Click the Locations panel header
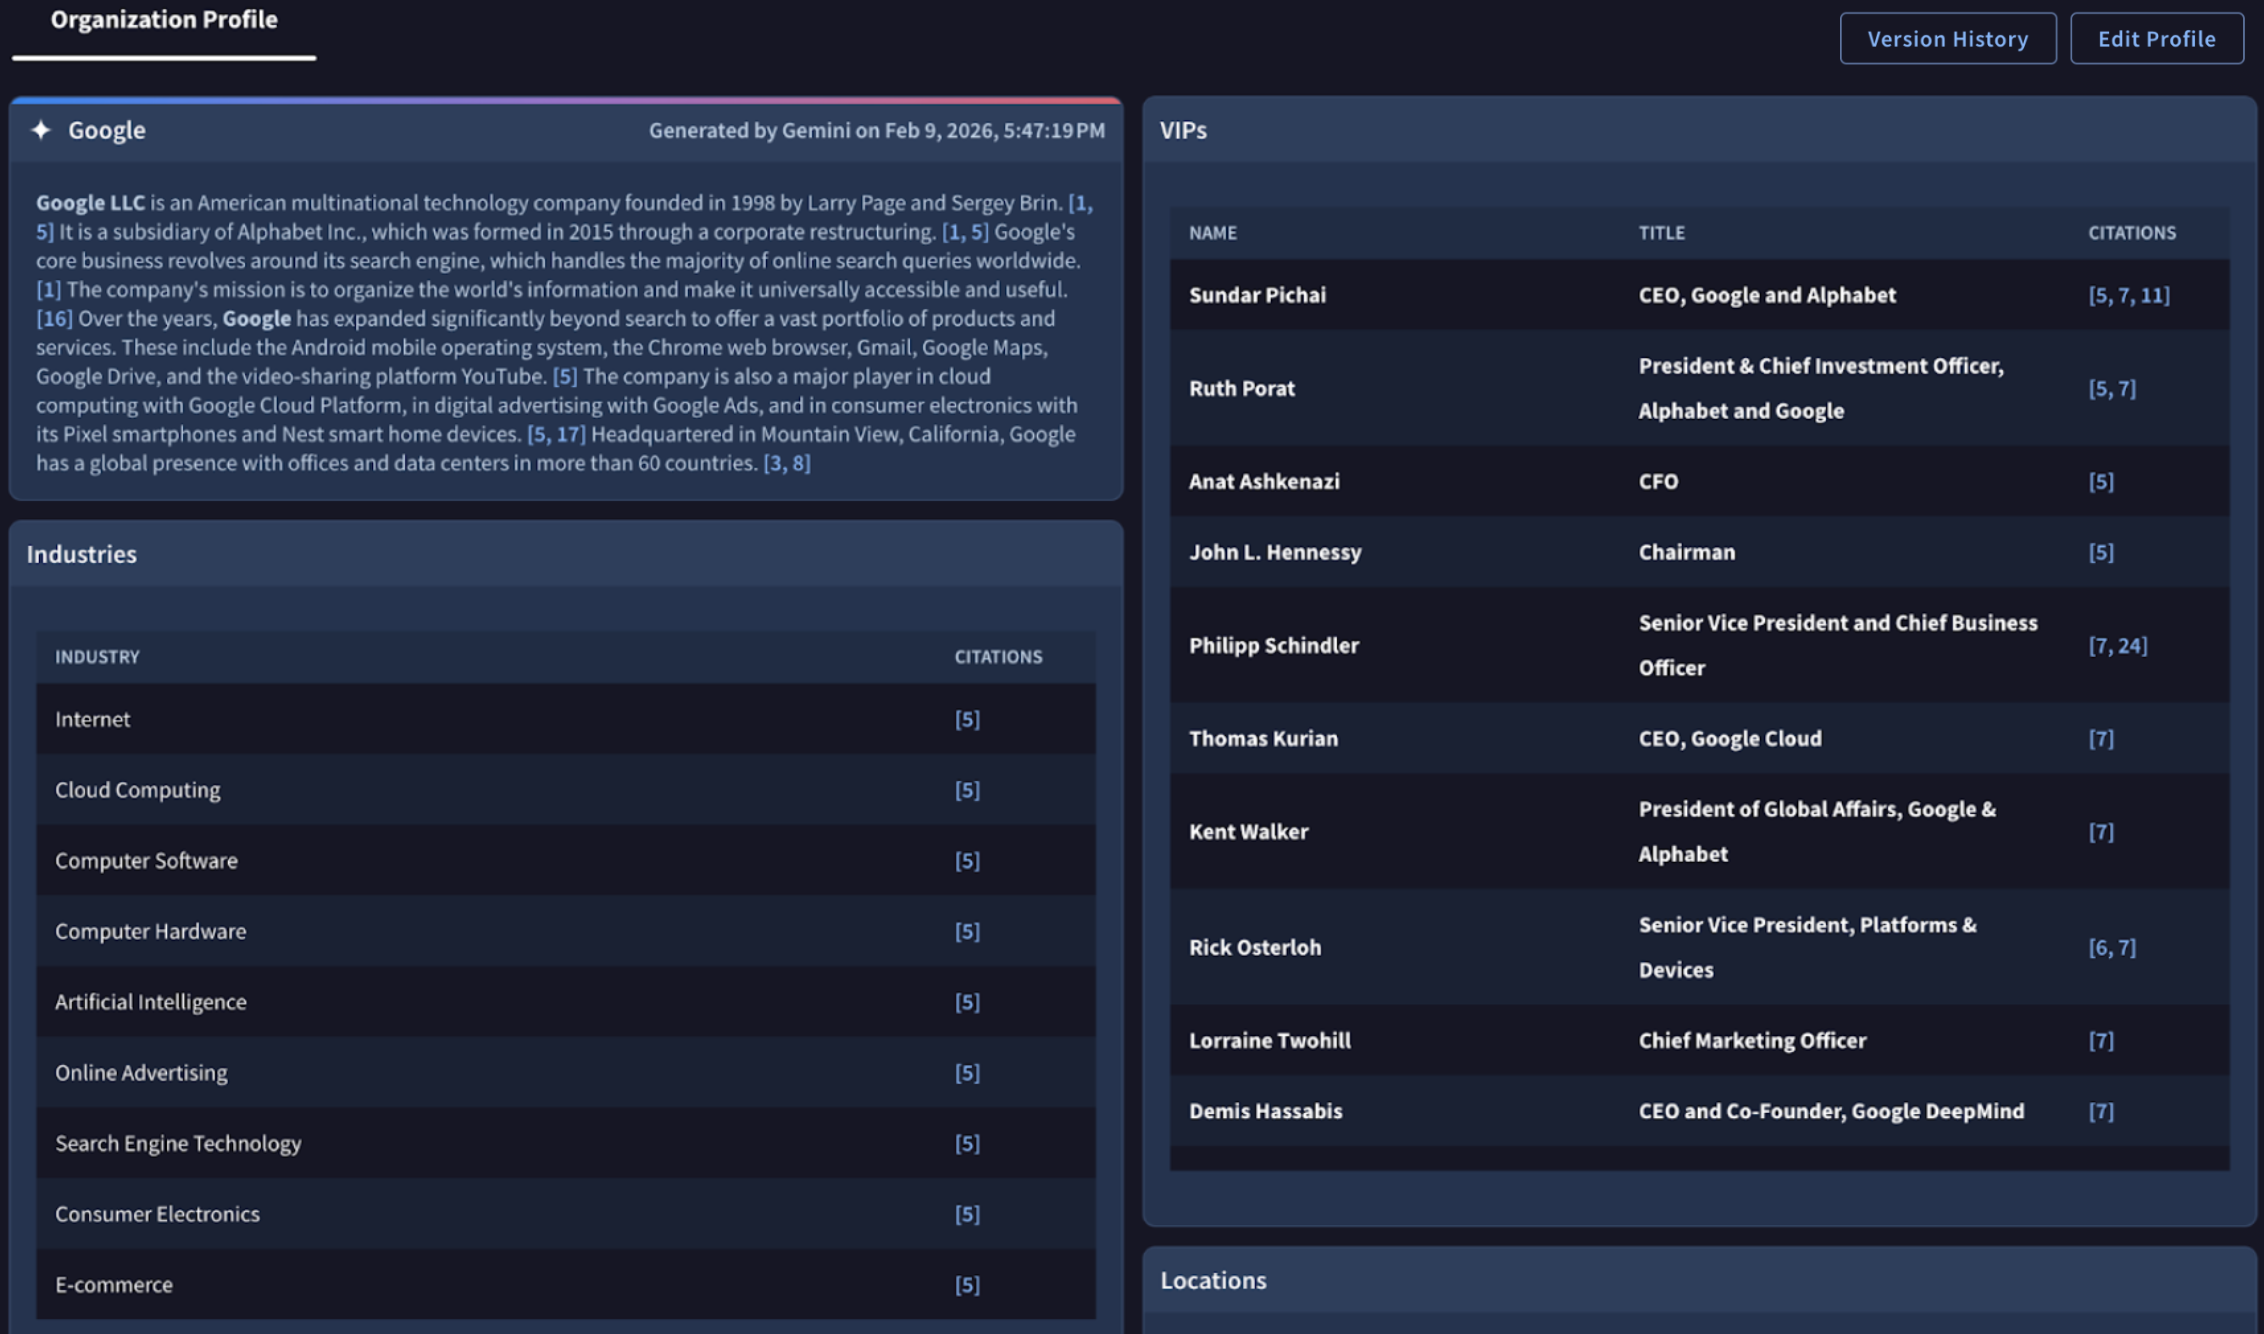Image resolution: width=2264 pixels, height=1334 pixels. 1213,1280
